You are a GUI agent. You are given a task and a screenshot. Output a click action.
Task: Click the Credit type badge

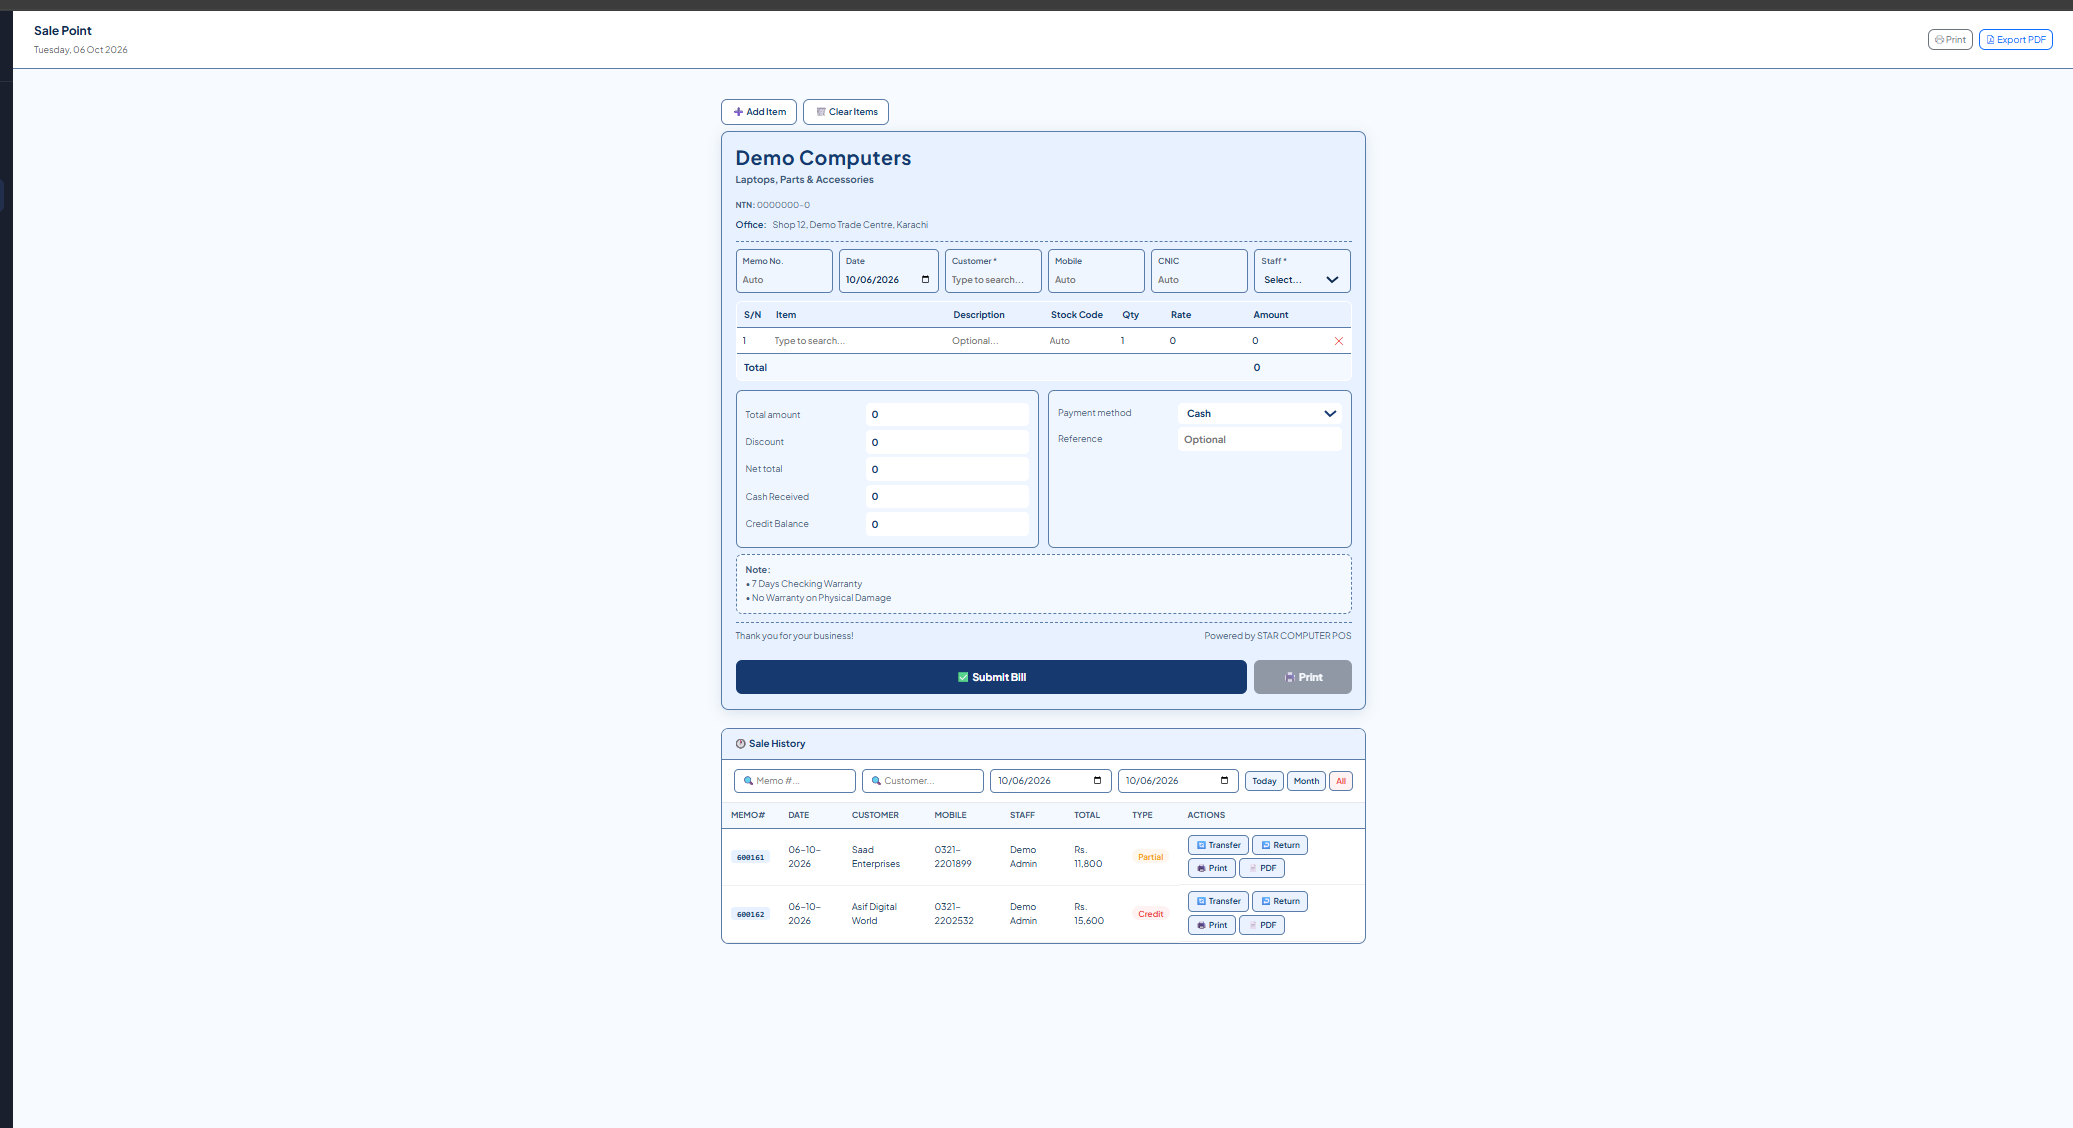click(1151, 914)
